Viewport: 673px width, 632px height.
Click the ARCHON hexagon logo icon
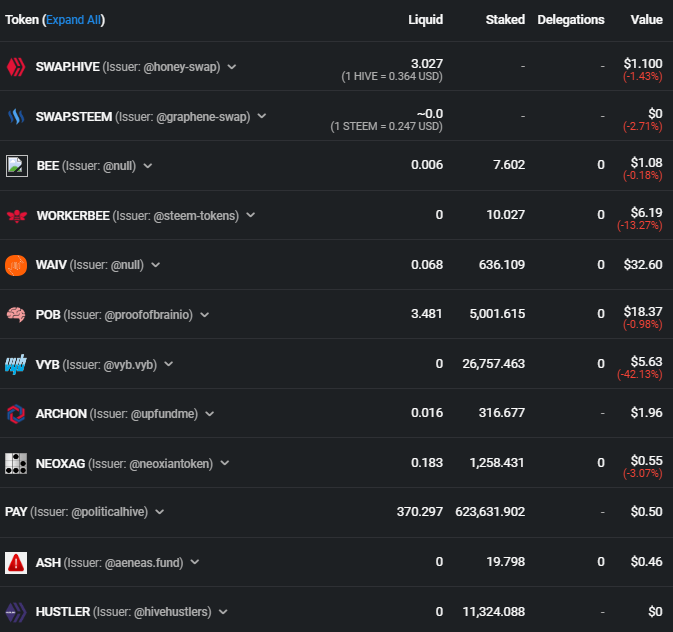16,414
